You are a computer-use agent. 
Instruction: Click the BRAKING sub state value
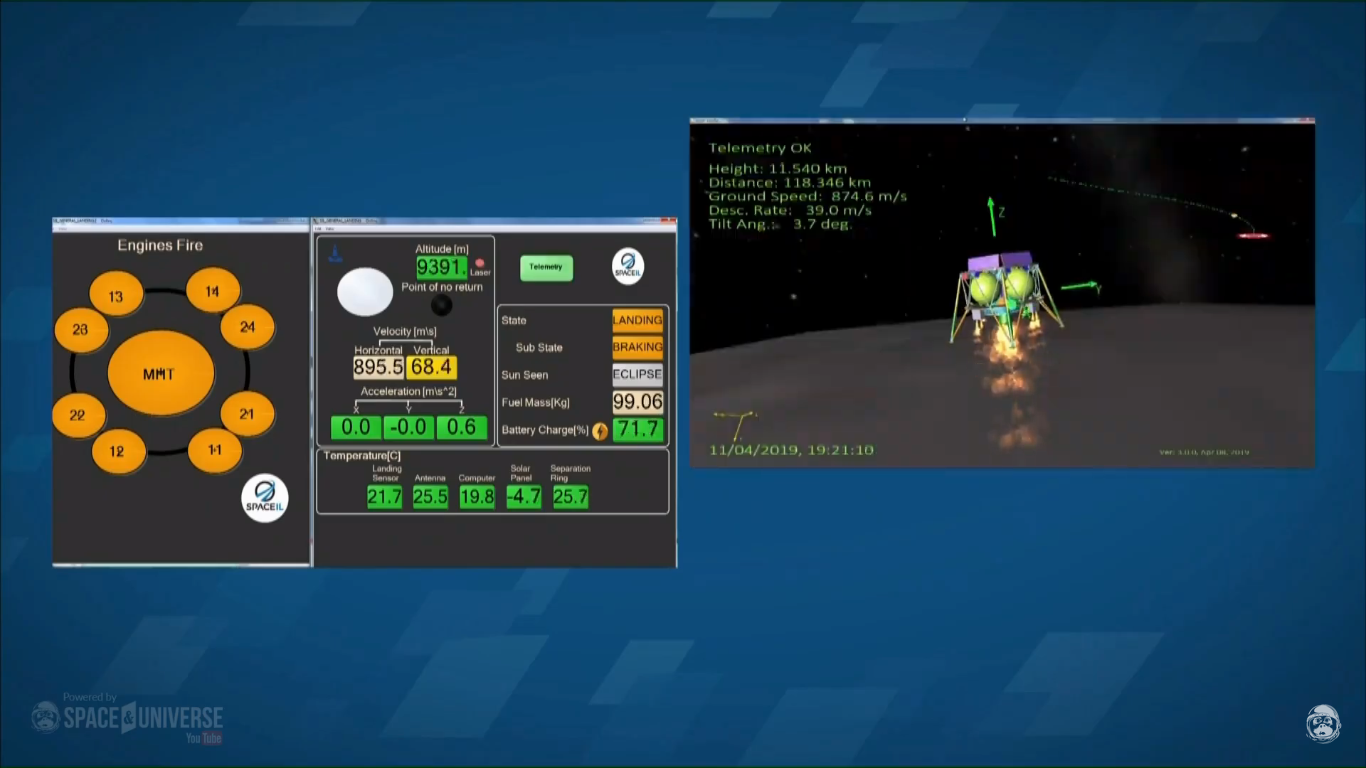coord(638,347)
